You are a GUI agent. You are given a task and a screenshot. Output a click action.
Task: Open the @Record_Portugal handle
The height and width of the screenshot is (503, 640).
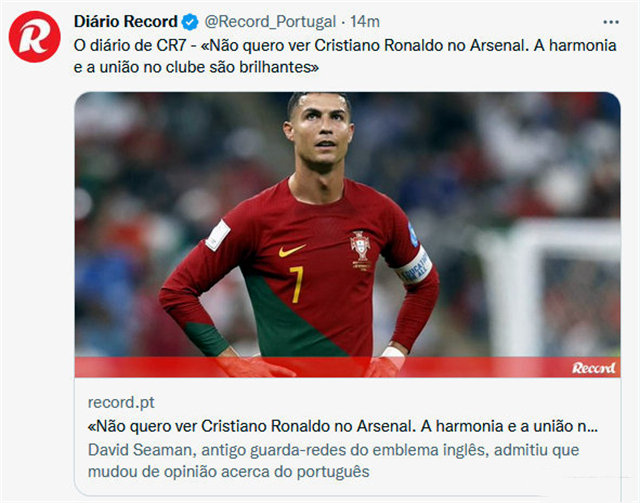tap(270, 22)
